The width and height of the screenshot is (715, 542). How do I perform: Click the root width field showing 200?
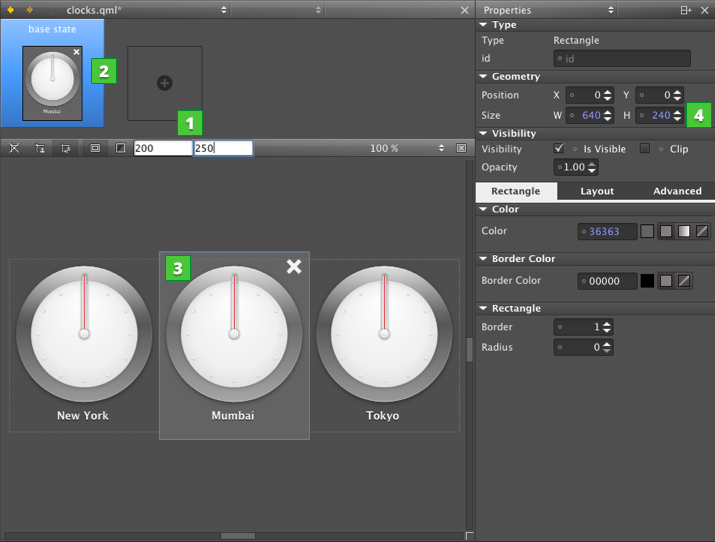coord(163,148)
